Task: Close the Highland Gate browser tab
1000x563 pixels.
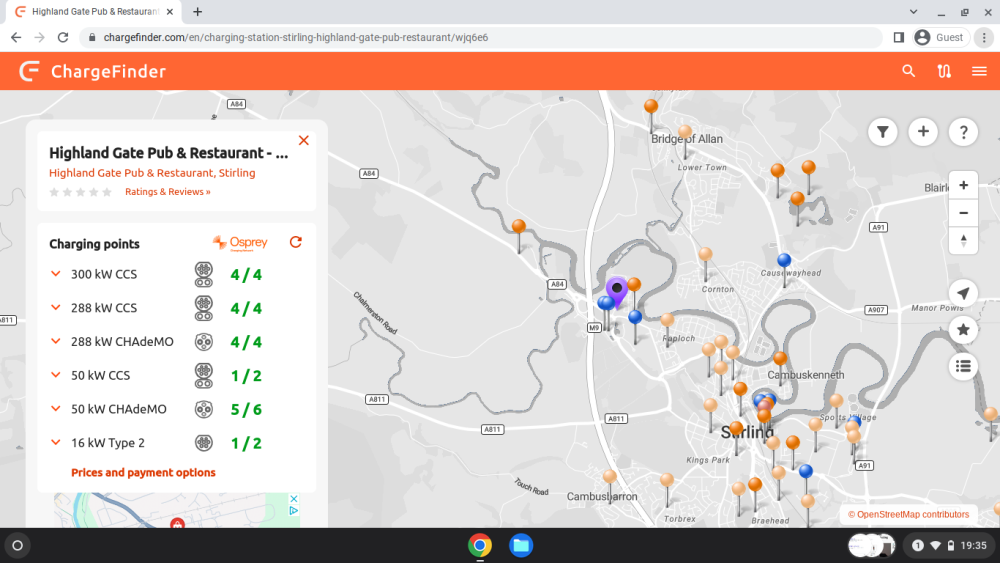Action: click(x=170, y=11)
